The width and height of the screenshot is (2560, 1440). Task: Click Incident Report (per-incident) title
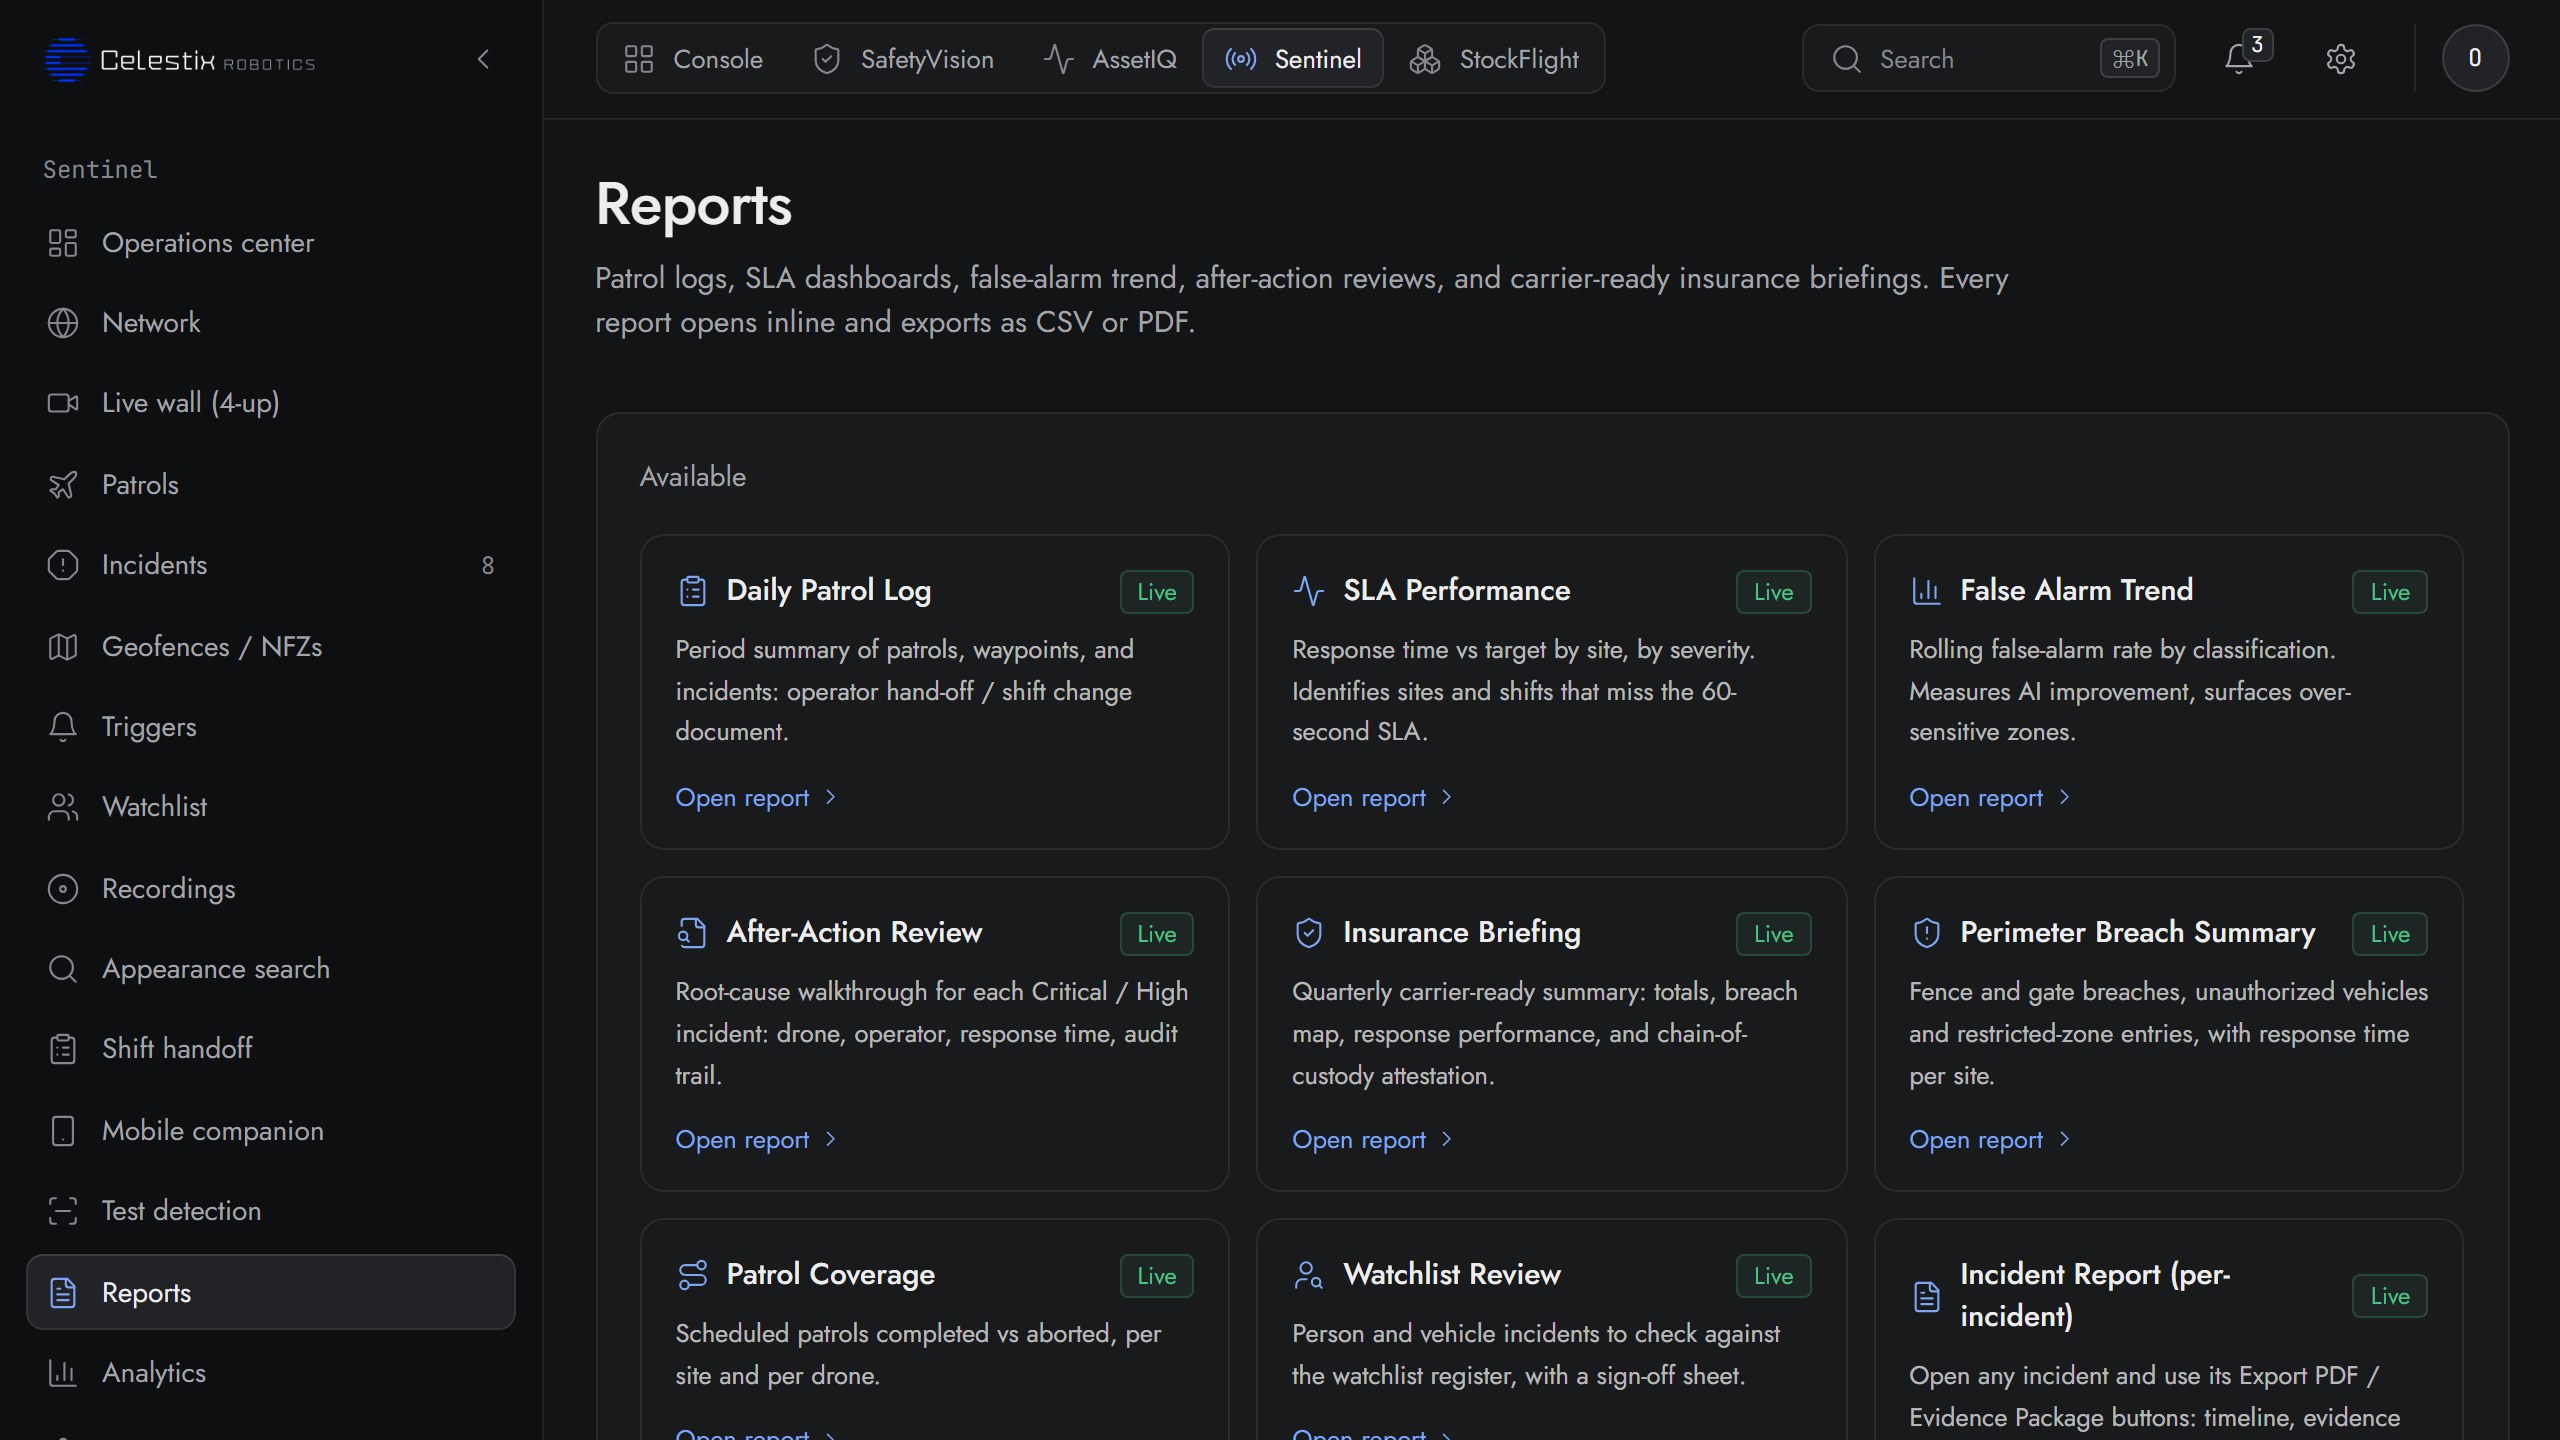pyautogui.click(x=2095, y=1295)
